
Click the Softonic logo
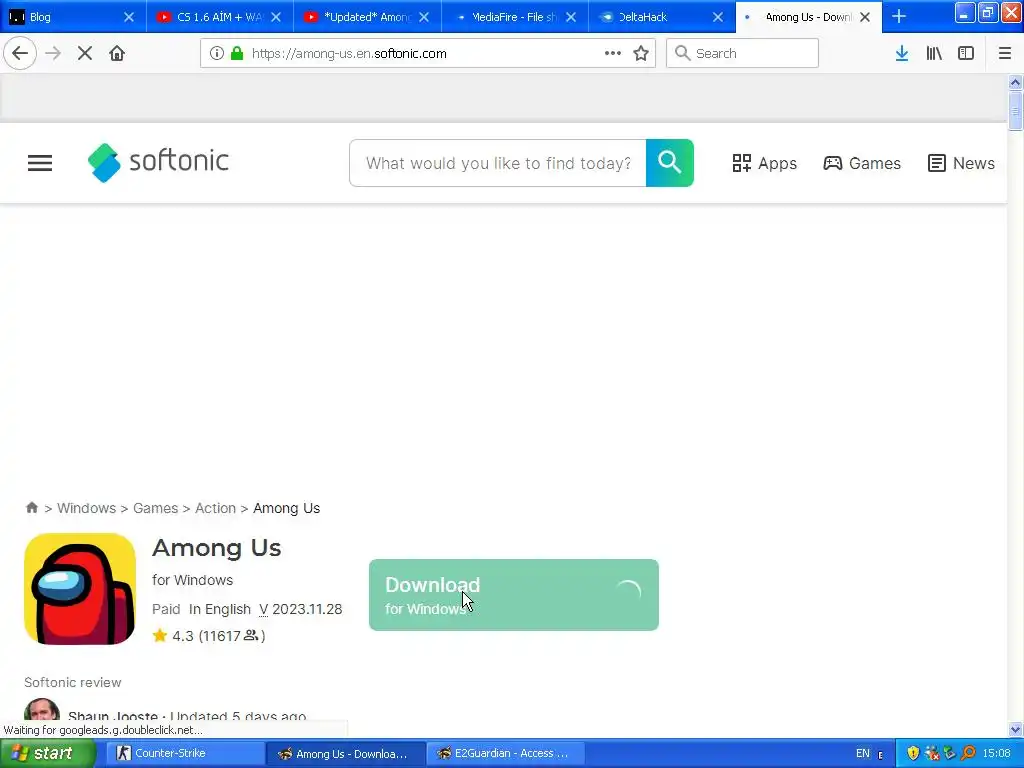click(158, 162)
